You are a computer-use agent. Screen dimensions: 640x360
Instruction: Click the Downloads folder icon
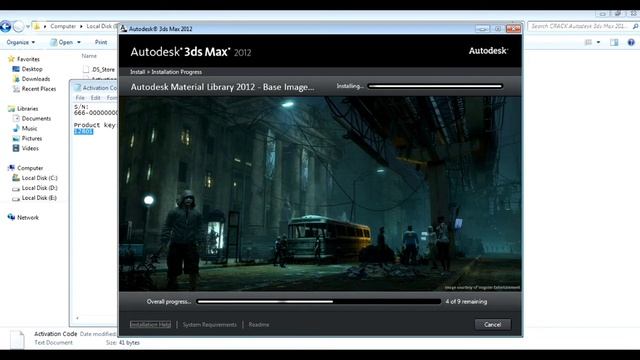point(16,79)
